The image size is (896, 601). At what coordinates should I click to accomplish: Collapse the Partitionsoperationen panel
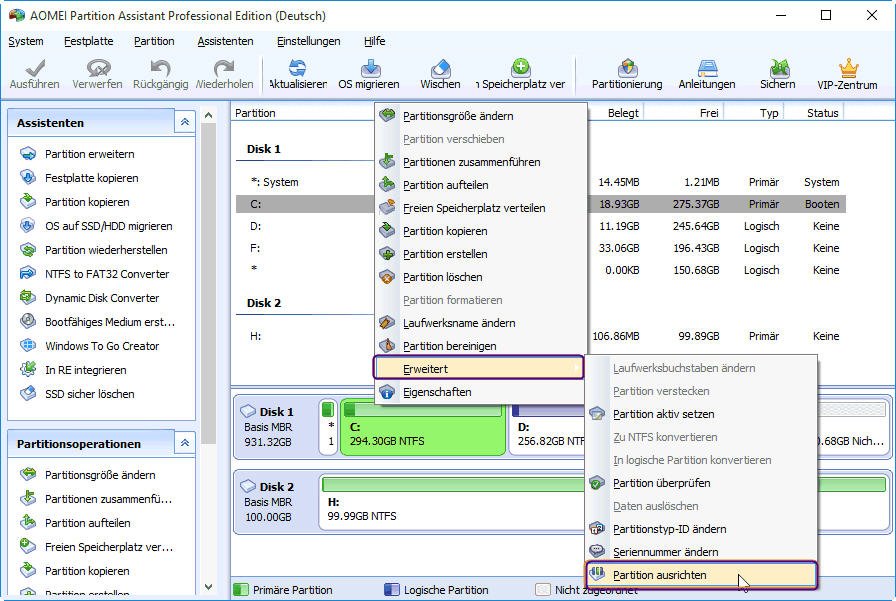pyautogui.click(x=185, y=443)
